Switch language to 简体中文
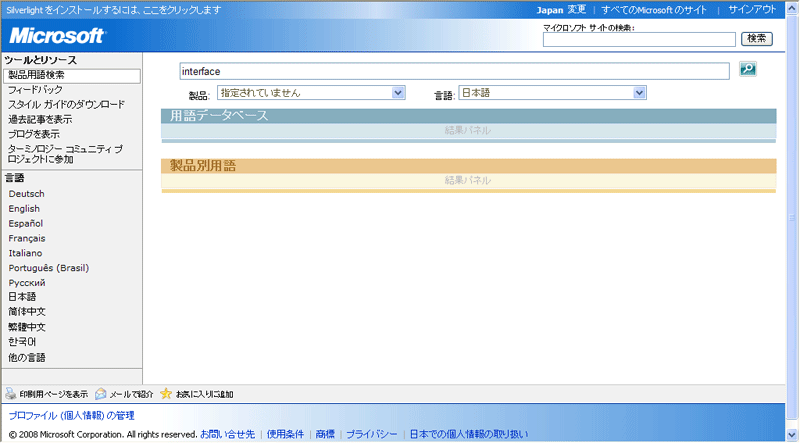Screen dimensions: 800x443 (x=27, y=312)
